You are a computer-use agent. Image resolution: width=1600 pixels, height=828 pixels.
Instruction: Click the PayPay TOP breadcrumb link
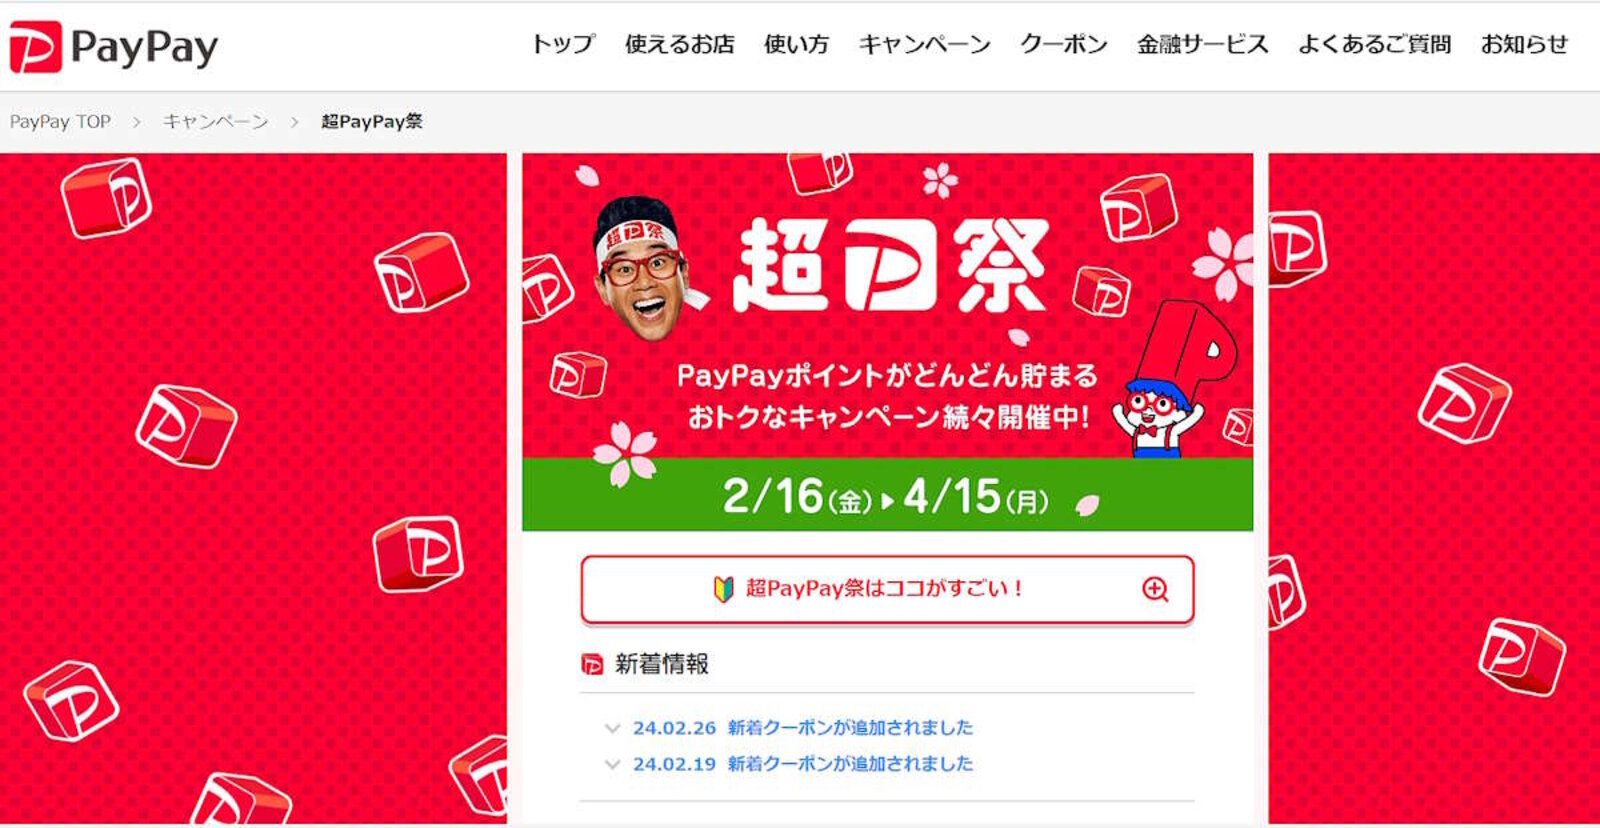tap(60, 122)
